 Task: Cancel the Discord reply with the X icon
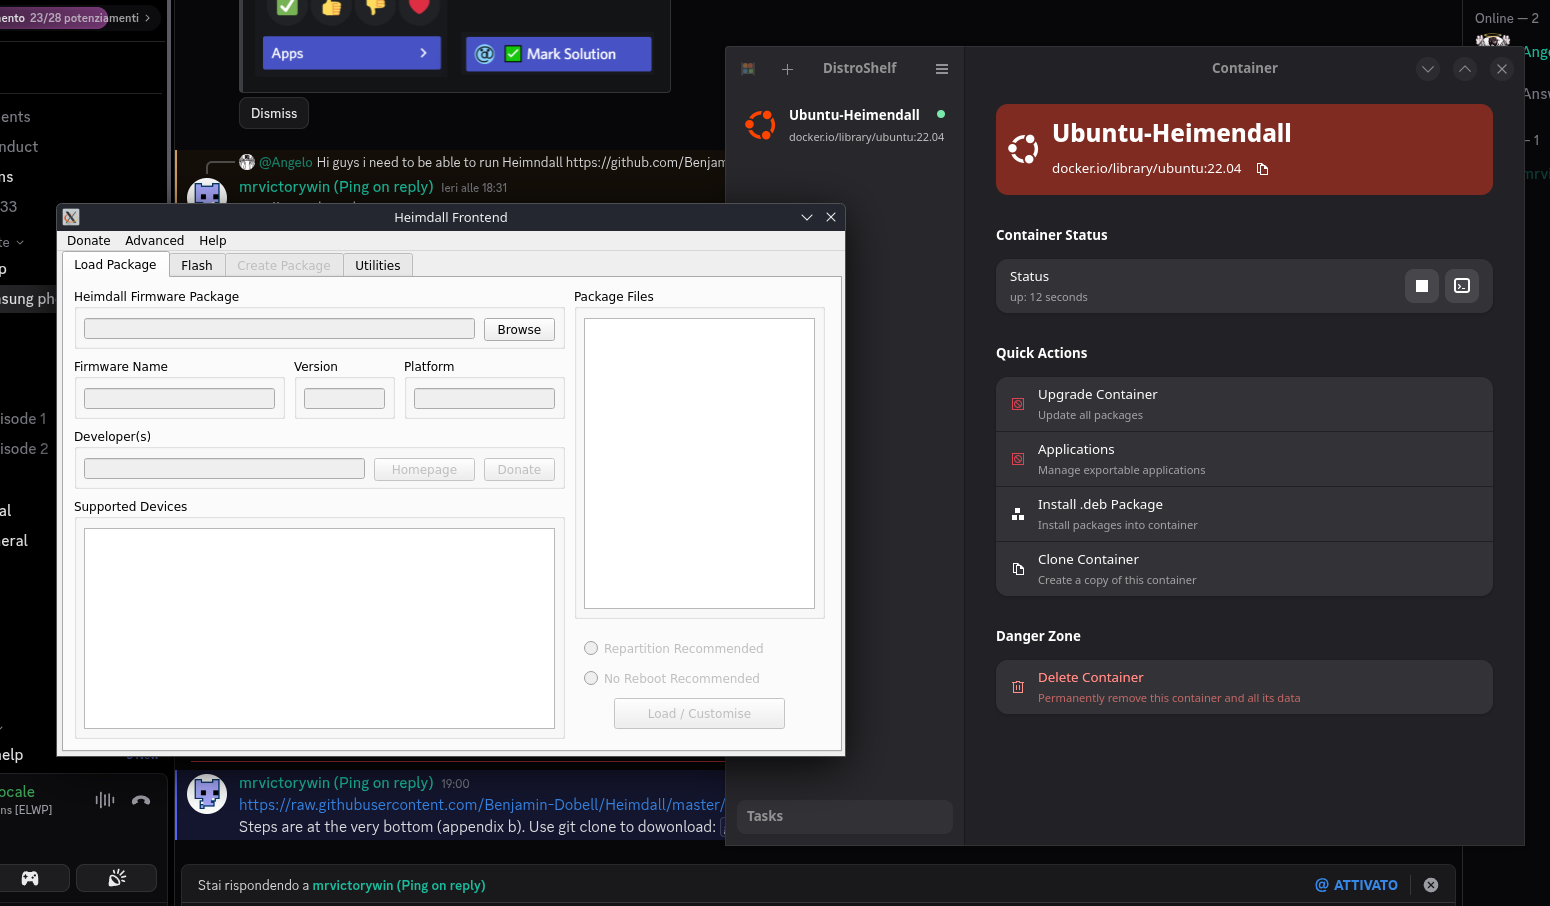1431,885
